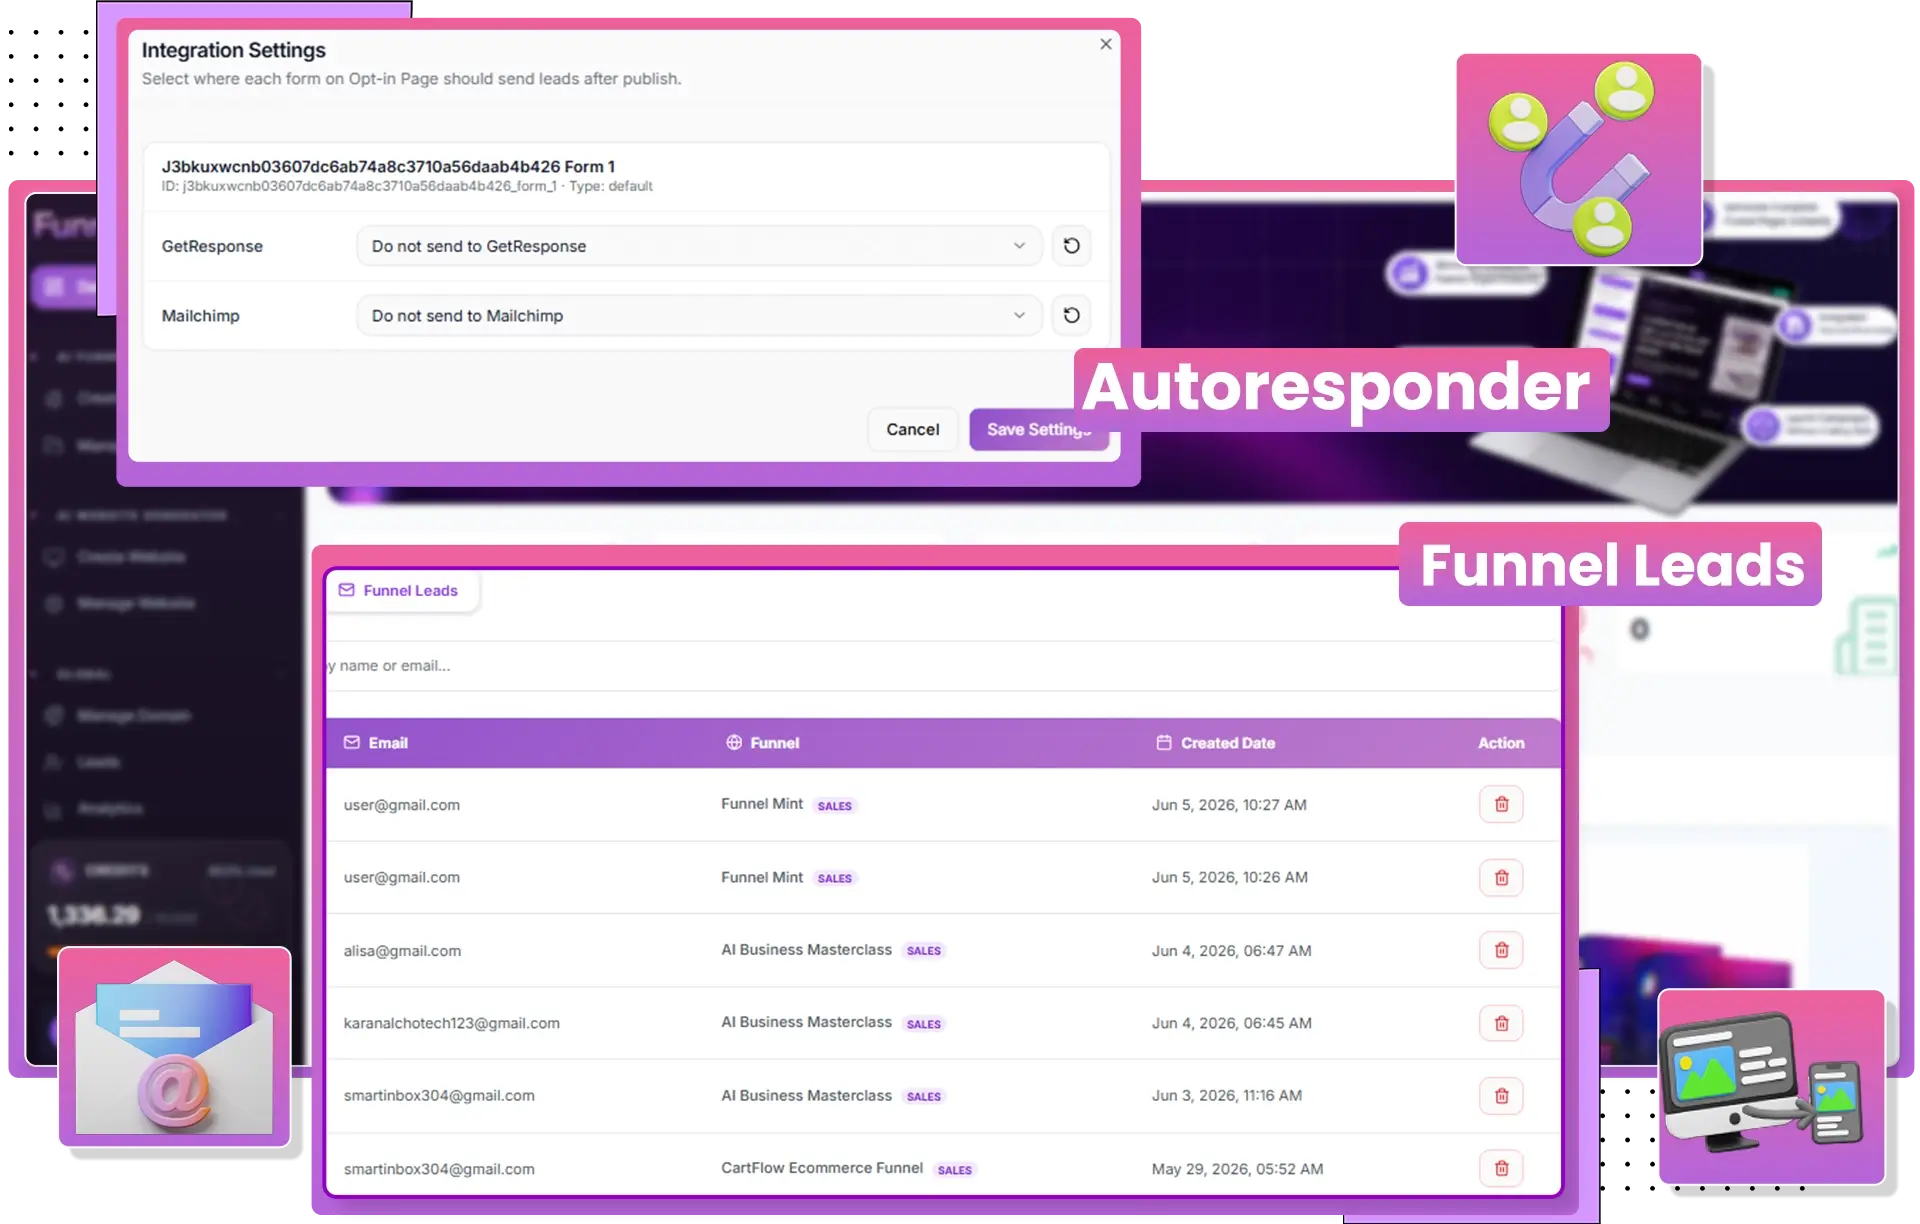Image resolution: width=1920 pixels, height=1224 pixels.
Task: Focus the name or email search field
Action: pyautogui.click(x=942, y=666)
